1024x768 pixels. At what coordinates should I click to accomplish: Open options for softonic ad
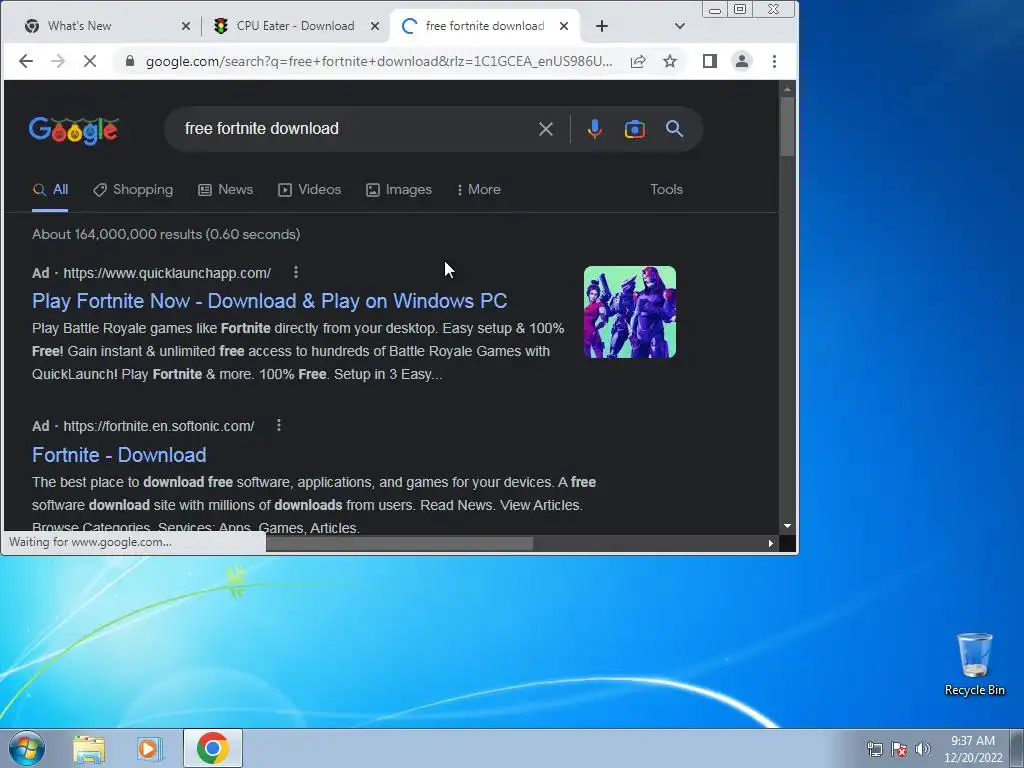279,425
